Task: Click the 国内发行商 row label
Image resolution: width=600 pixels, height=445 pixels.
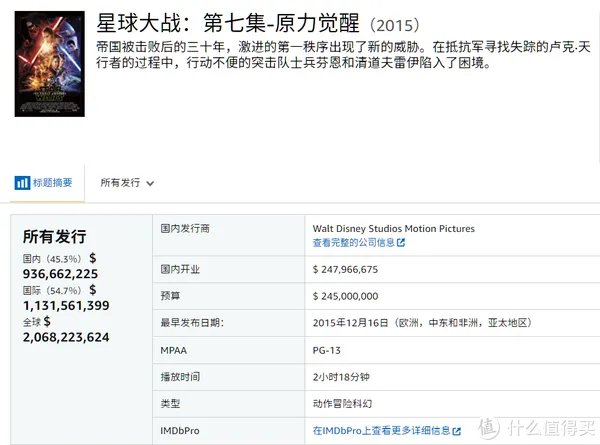Action: point(185,228)
